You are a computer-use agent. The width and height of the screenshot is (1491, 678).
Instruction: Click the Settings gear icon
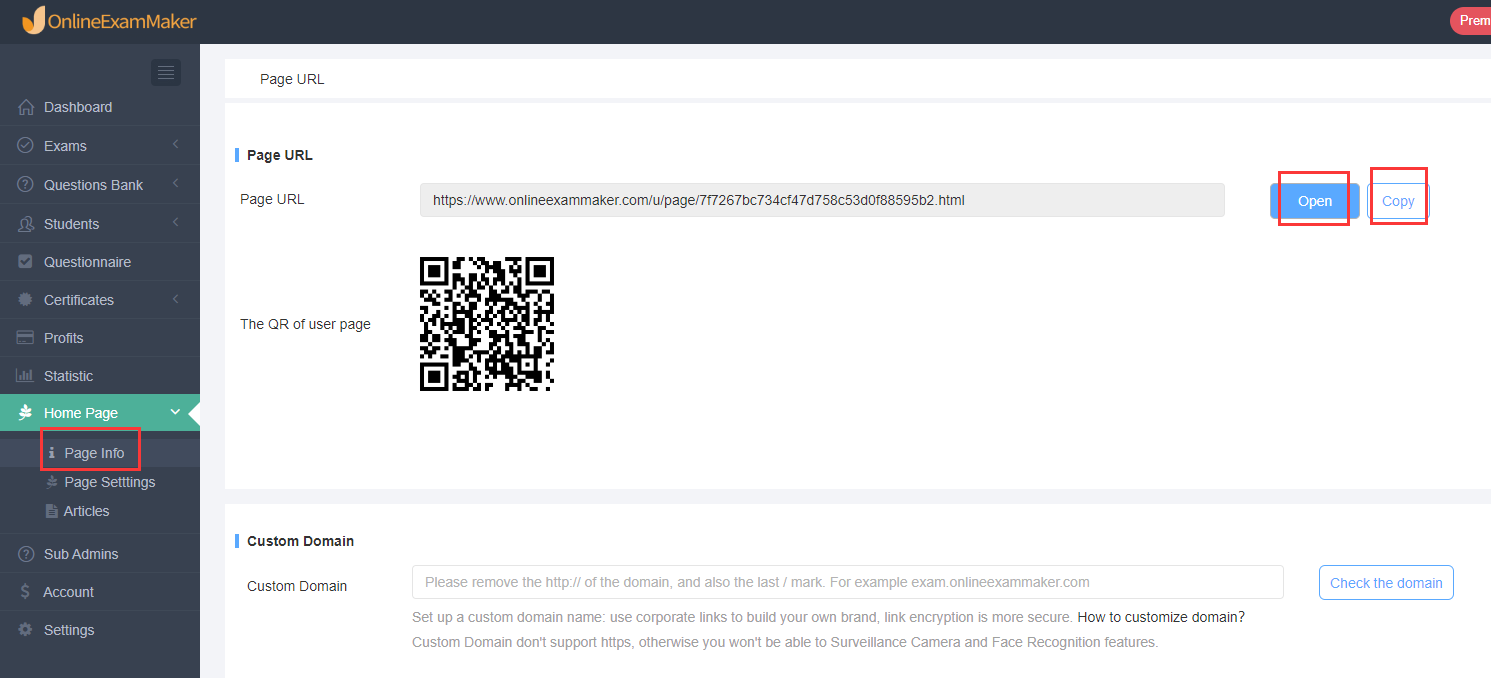click(26, 630)
